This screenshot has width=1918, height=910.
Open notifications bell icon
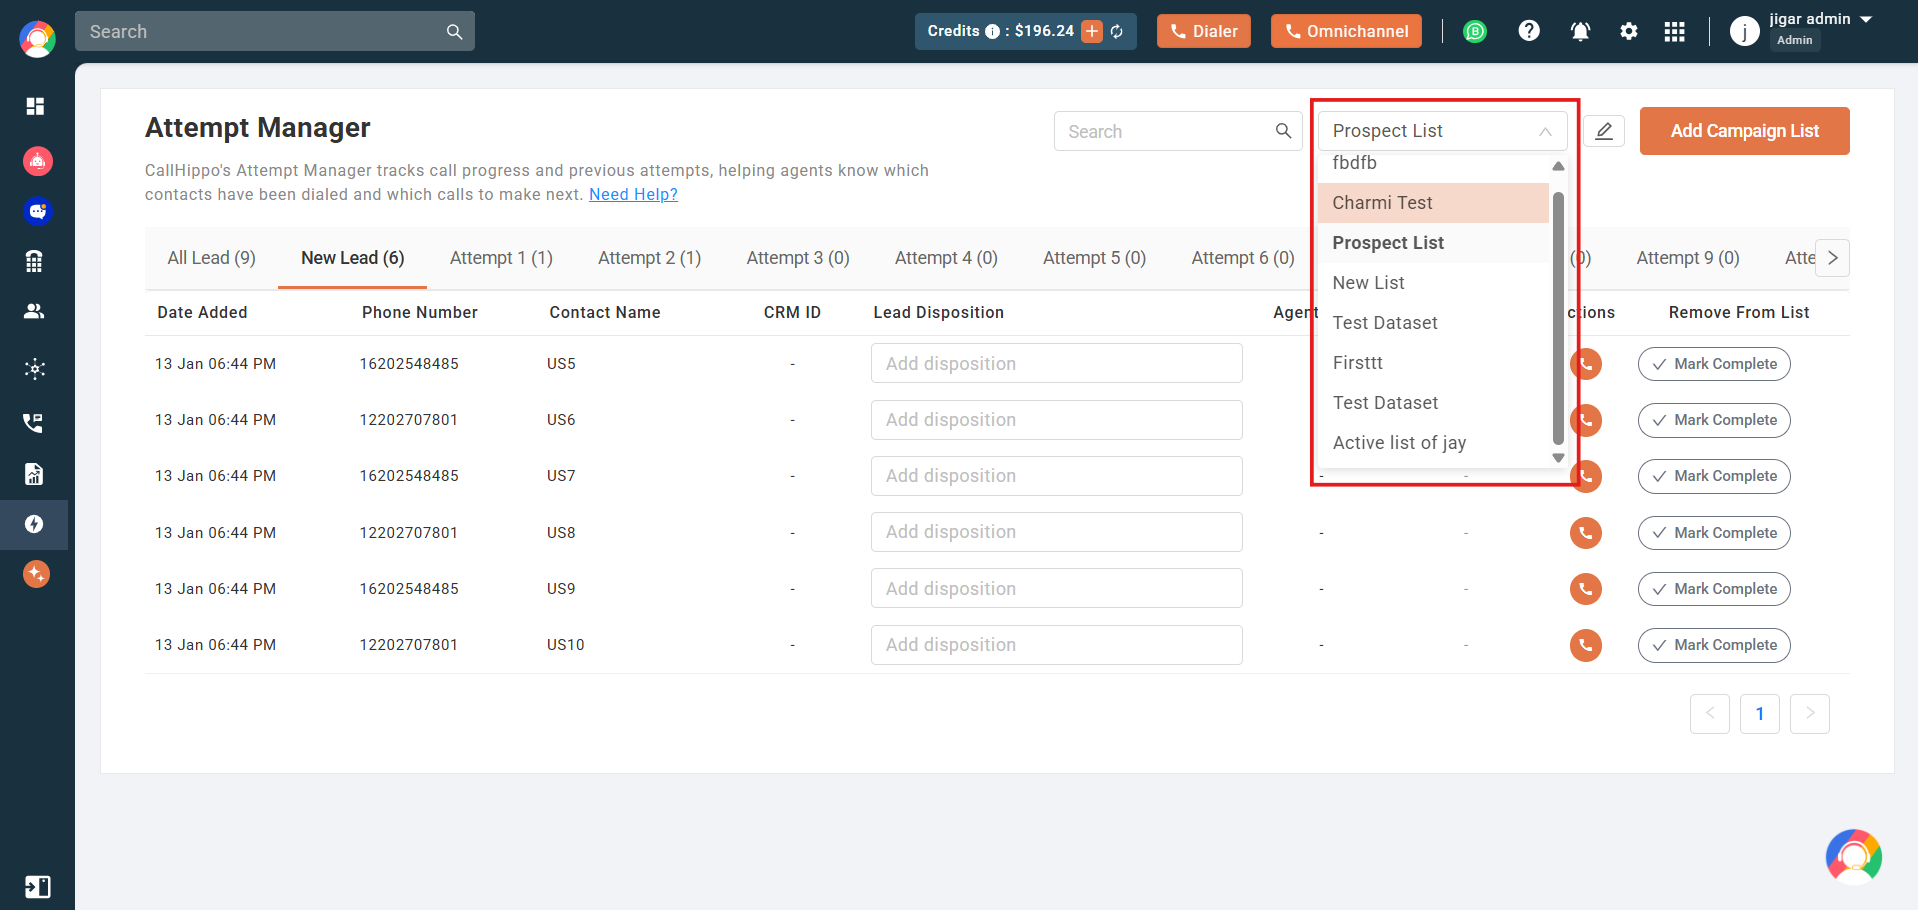click(1580, 32)
